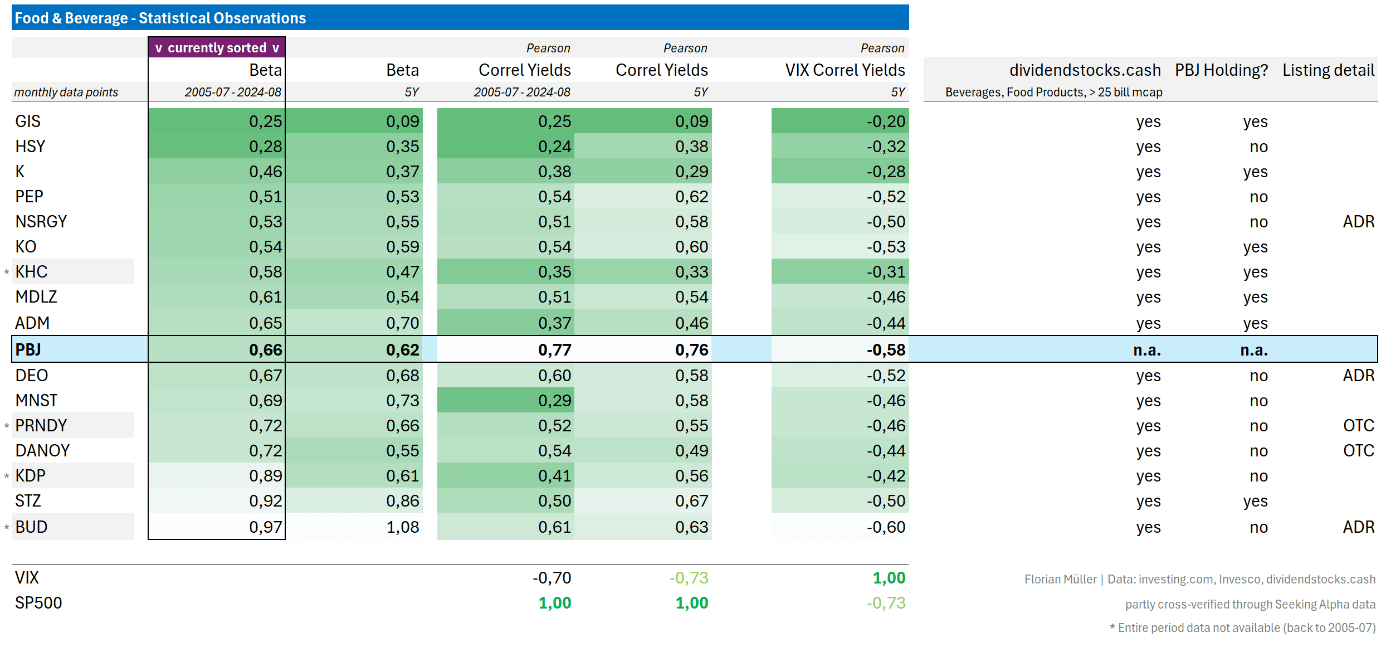The image size is (1386, 647).
Task: Select the OTC listing detail for DANOY
Action: pyautogui.click(x=1358, y=450)
